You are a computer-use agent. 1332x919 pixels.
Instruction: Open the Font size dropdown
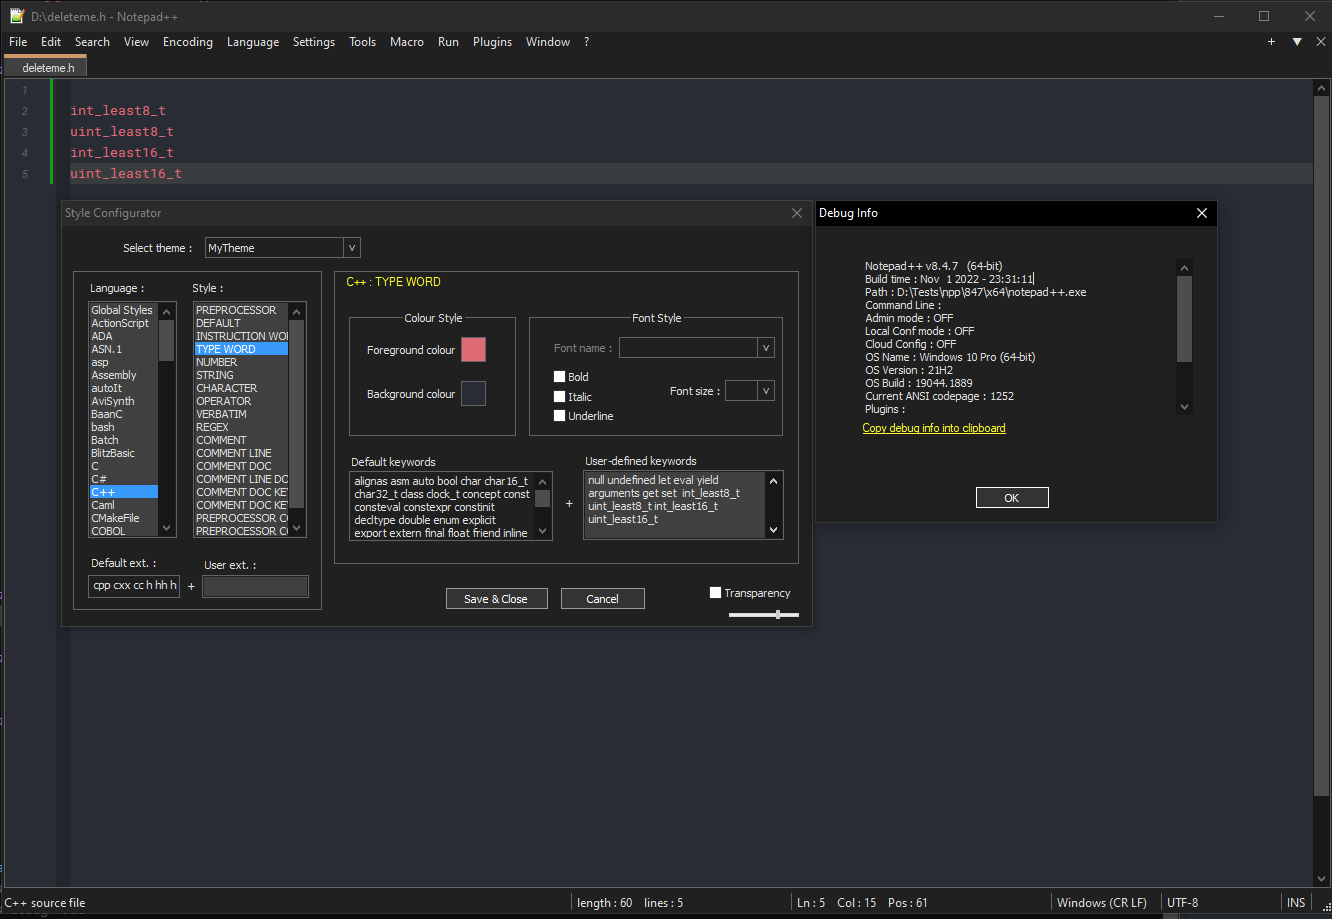pos(766,391)
